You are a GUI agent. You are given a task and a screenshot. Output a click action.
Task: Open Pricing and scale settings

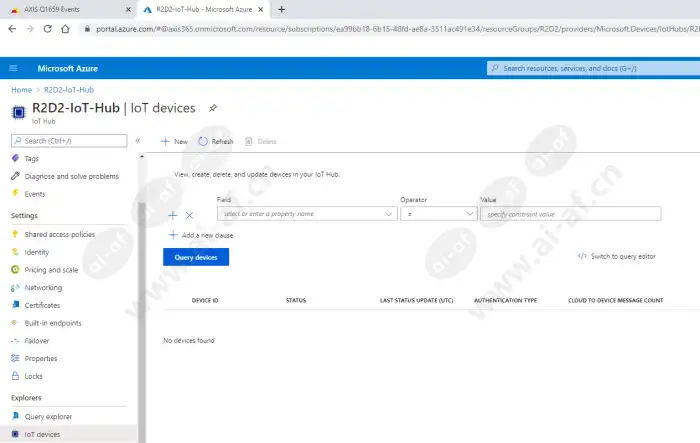(51, 270)
